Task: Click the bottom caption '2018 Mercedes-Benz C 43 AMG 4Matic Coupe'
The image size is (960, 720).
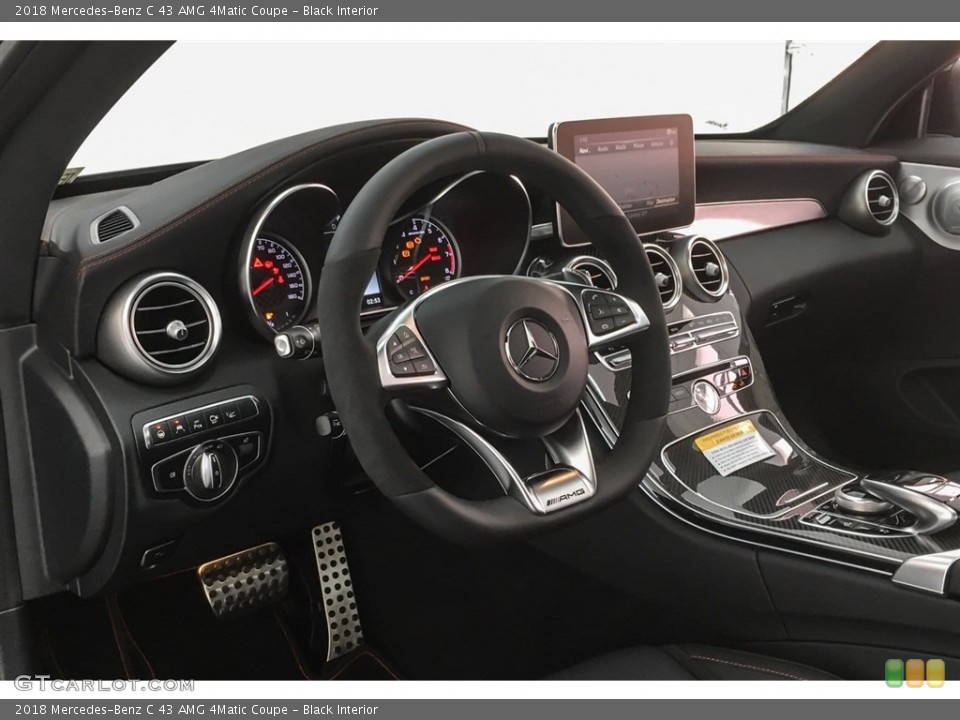Action: click(151, 710)
